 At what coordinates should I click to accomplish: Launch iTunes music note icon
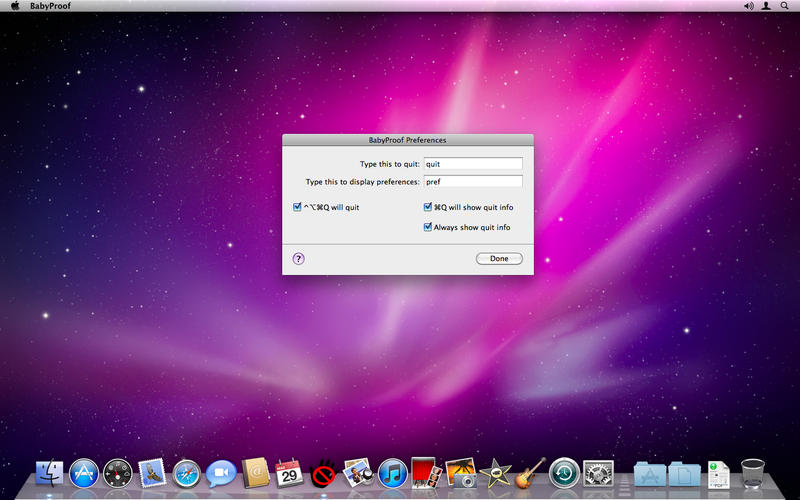click(392, 473)
